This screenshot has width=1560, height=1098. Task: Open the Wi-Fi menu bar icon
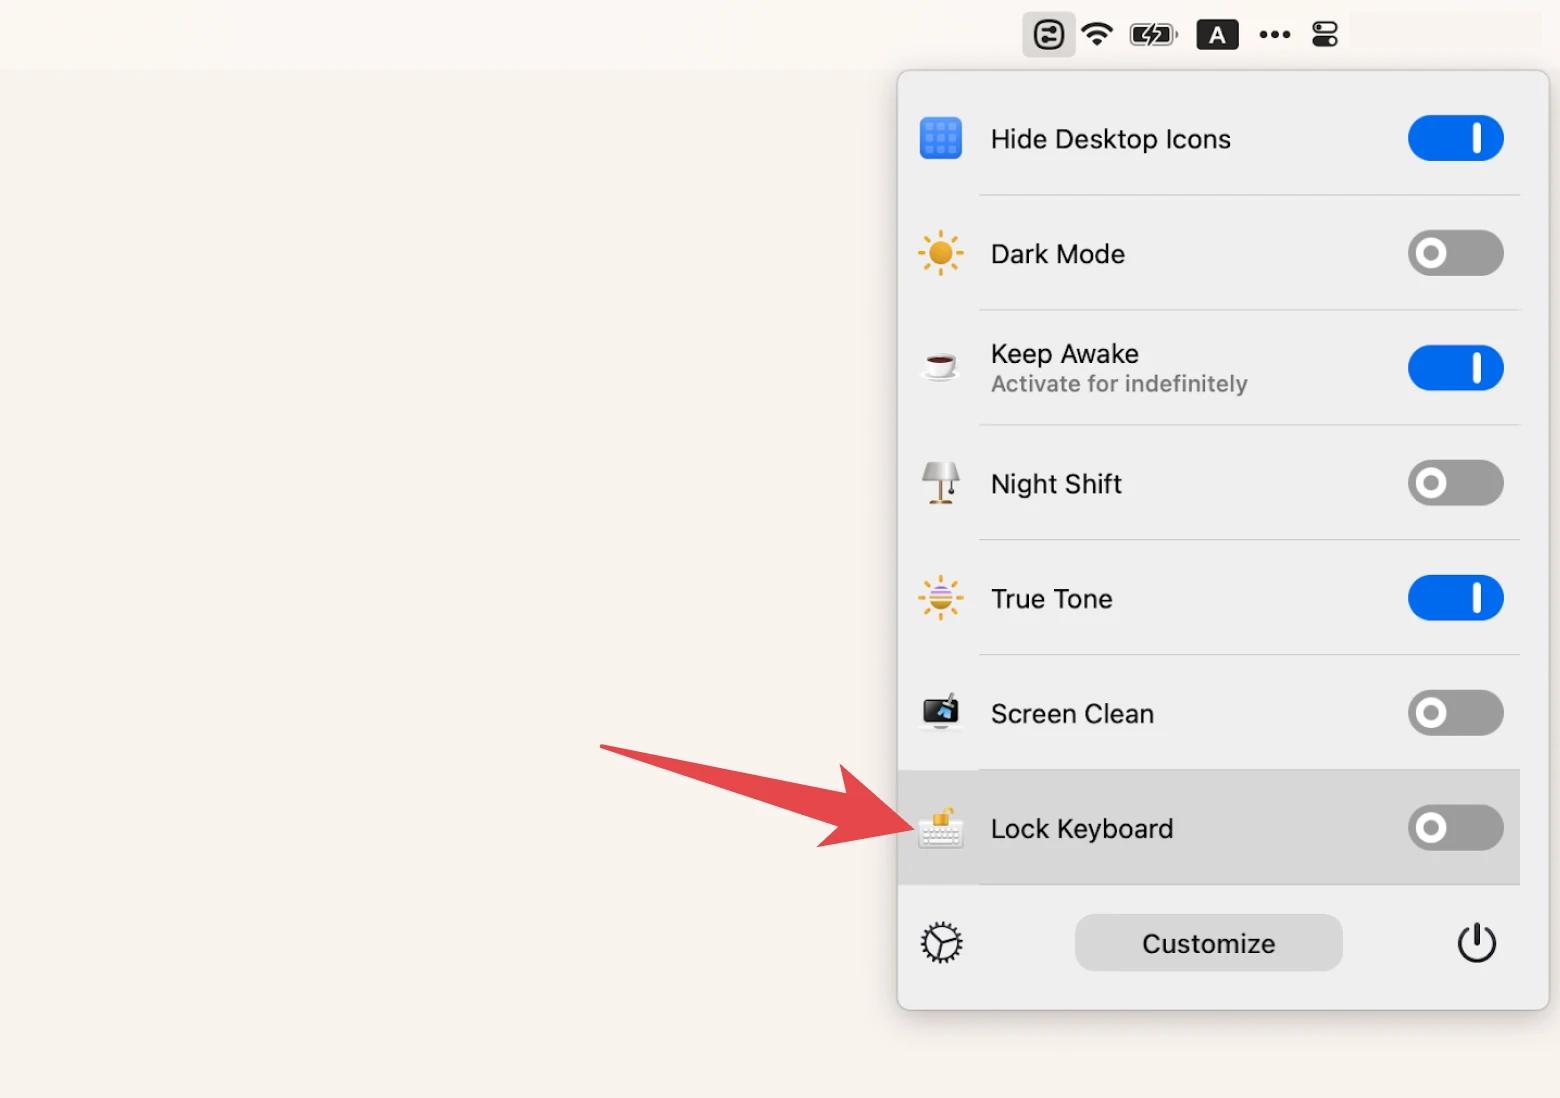(1098, 35)
